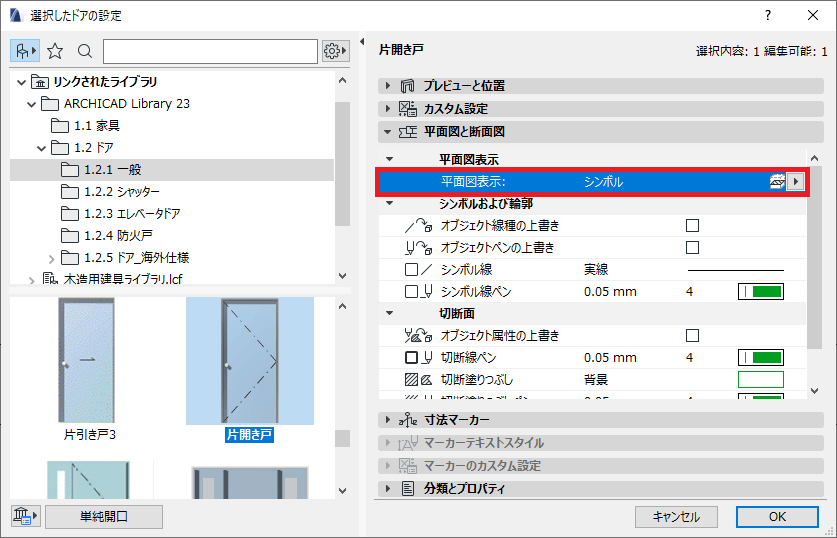The height and width of the screenshot is (538, 837).
Task: Expand 木造用建具ライブラリ.lcf library
Action: coord(31,280)
